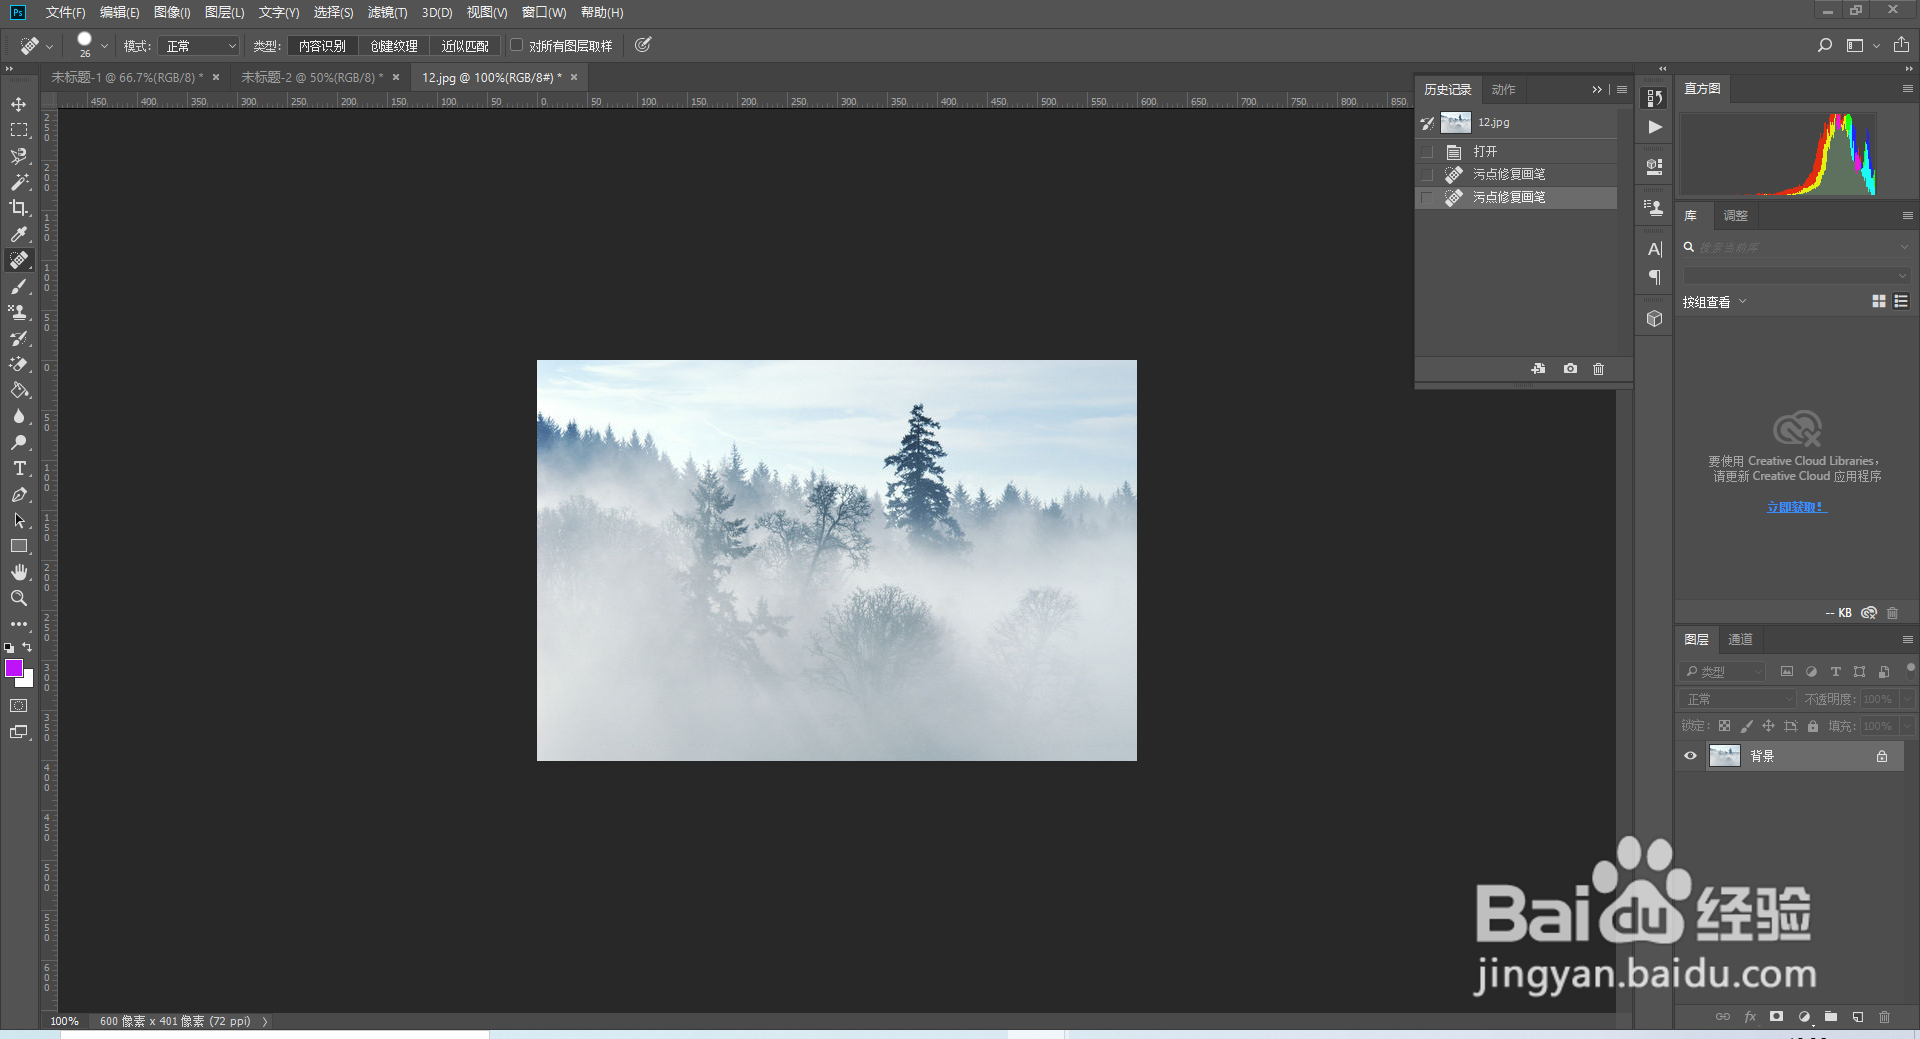
Task: Select the Rectangle shape tool
Action: click(x=19, y=546)
